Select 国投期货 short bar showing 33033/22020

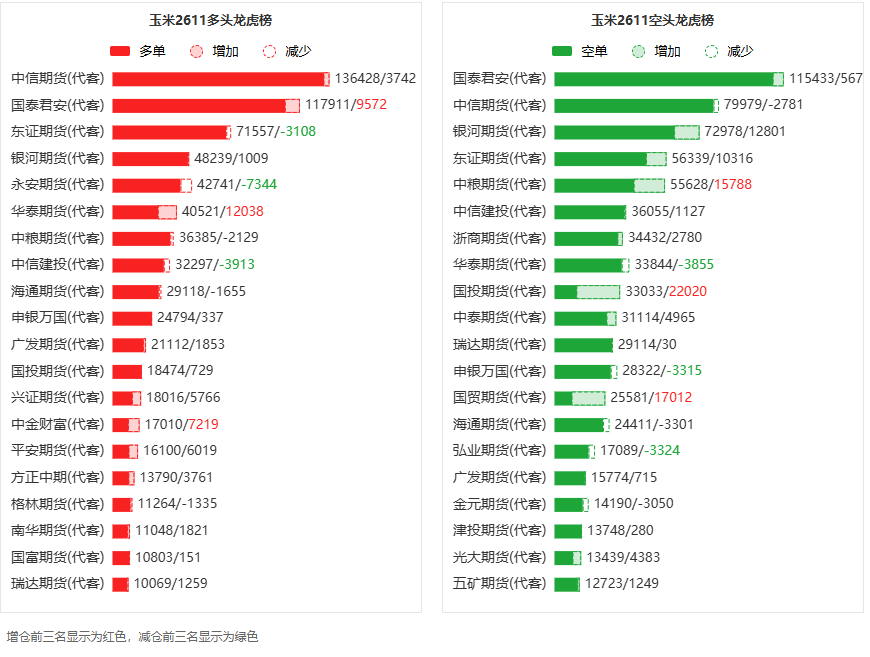586,292
